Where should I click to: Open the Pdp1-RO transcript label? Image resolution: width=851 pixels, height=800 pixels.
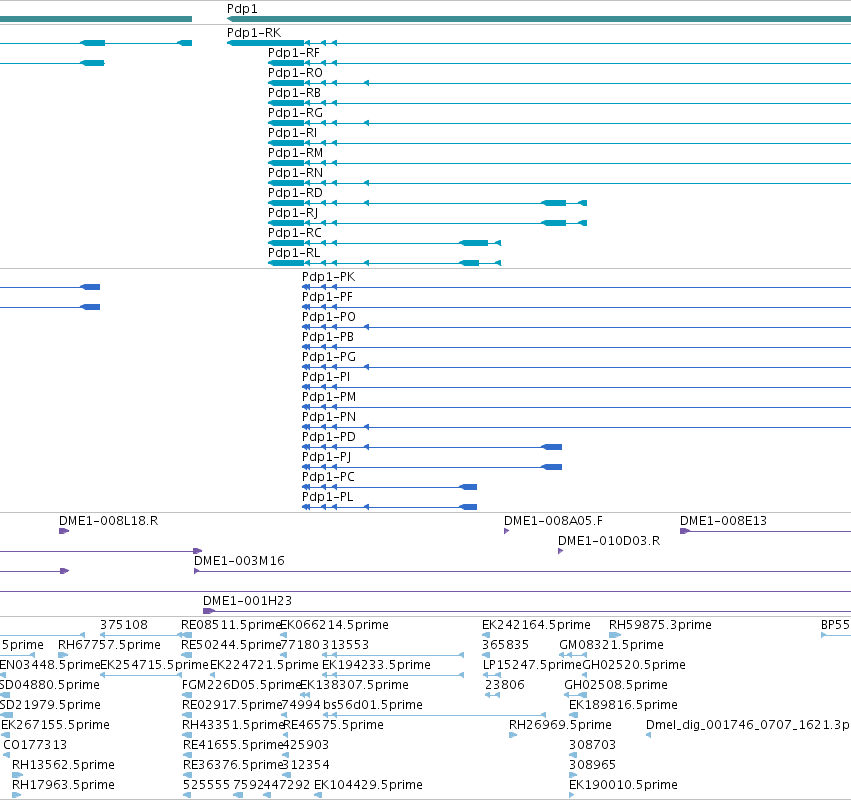click(x=295, y=73)
